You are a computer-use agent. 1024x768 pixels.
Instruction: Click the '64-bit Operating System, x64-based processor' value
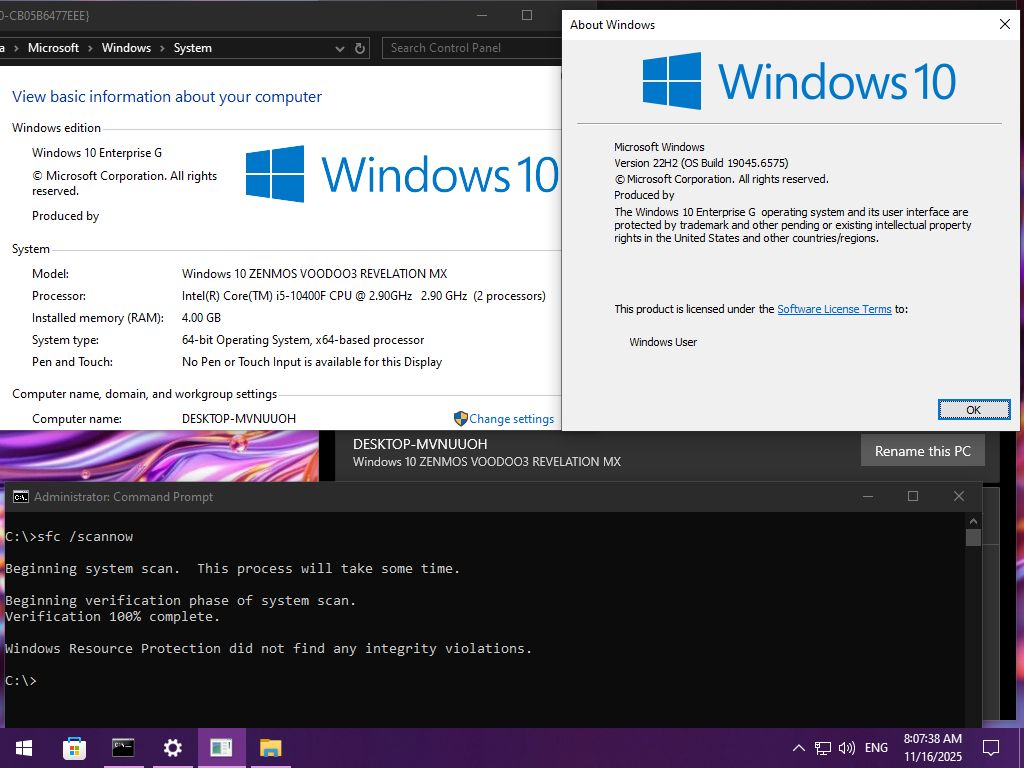(303, 340)
